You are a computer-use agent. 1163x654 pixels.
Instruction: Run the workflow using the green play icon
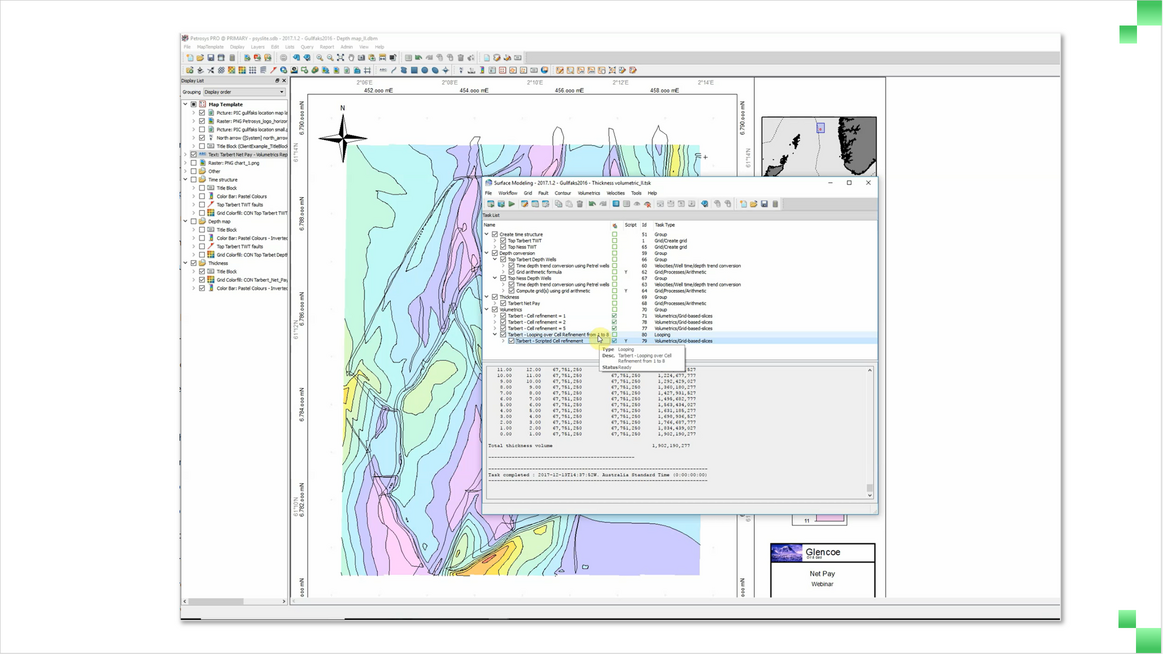513,203
